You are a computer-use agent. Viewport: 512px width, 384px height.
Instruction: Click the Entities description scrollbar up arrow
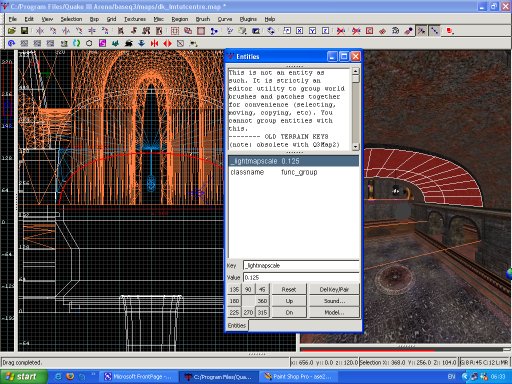(355, 71)
